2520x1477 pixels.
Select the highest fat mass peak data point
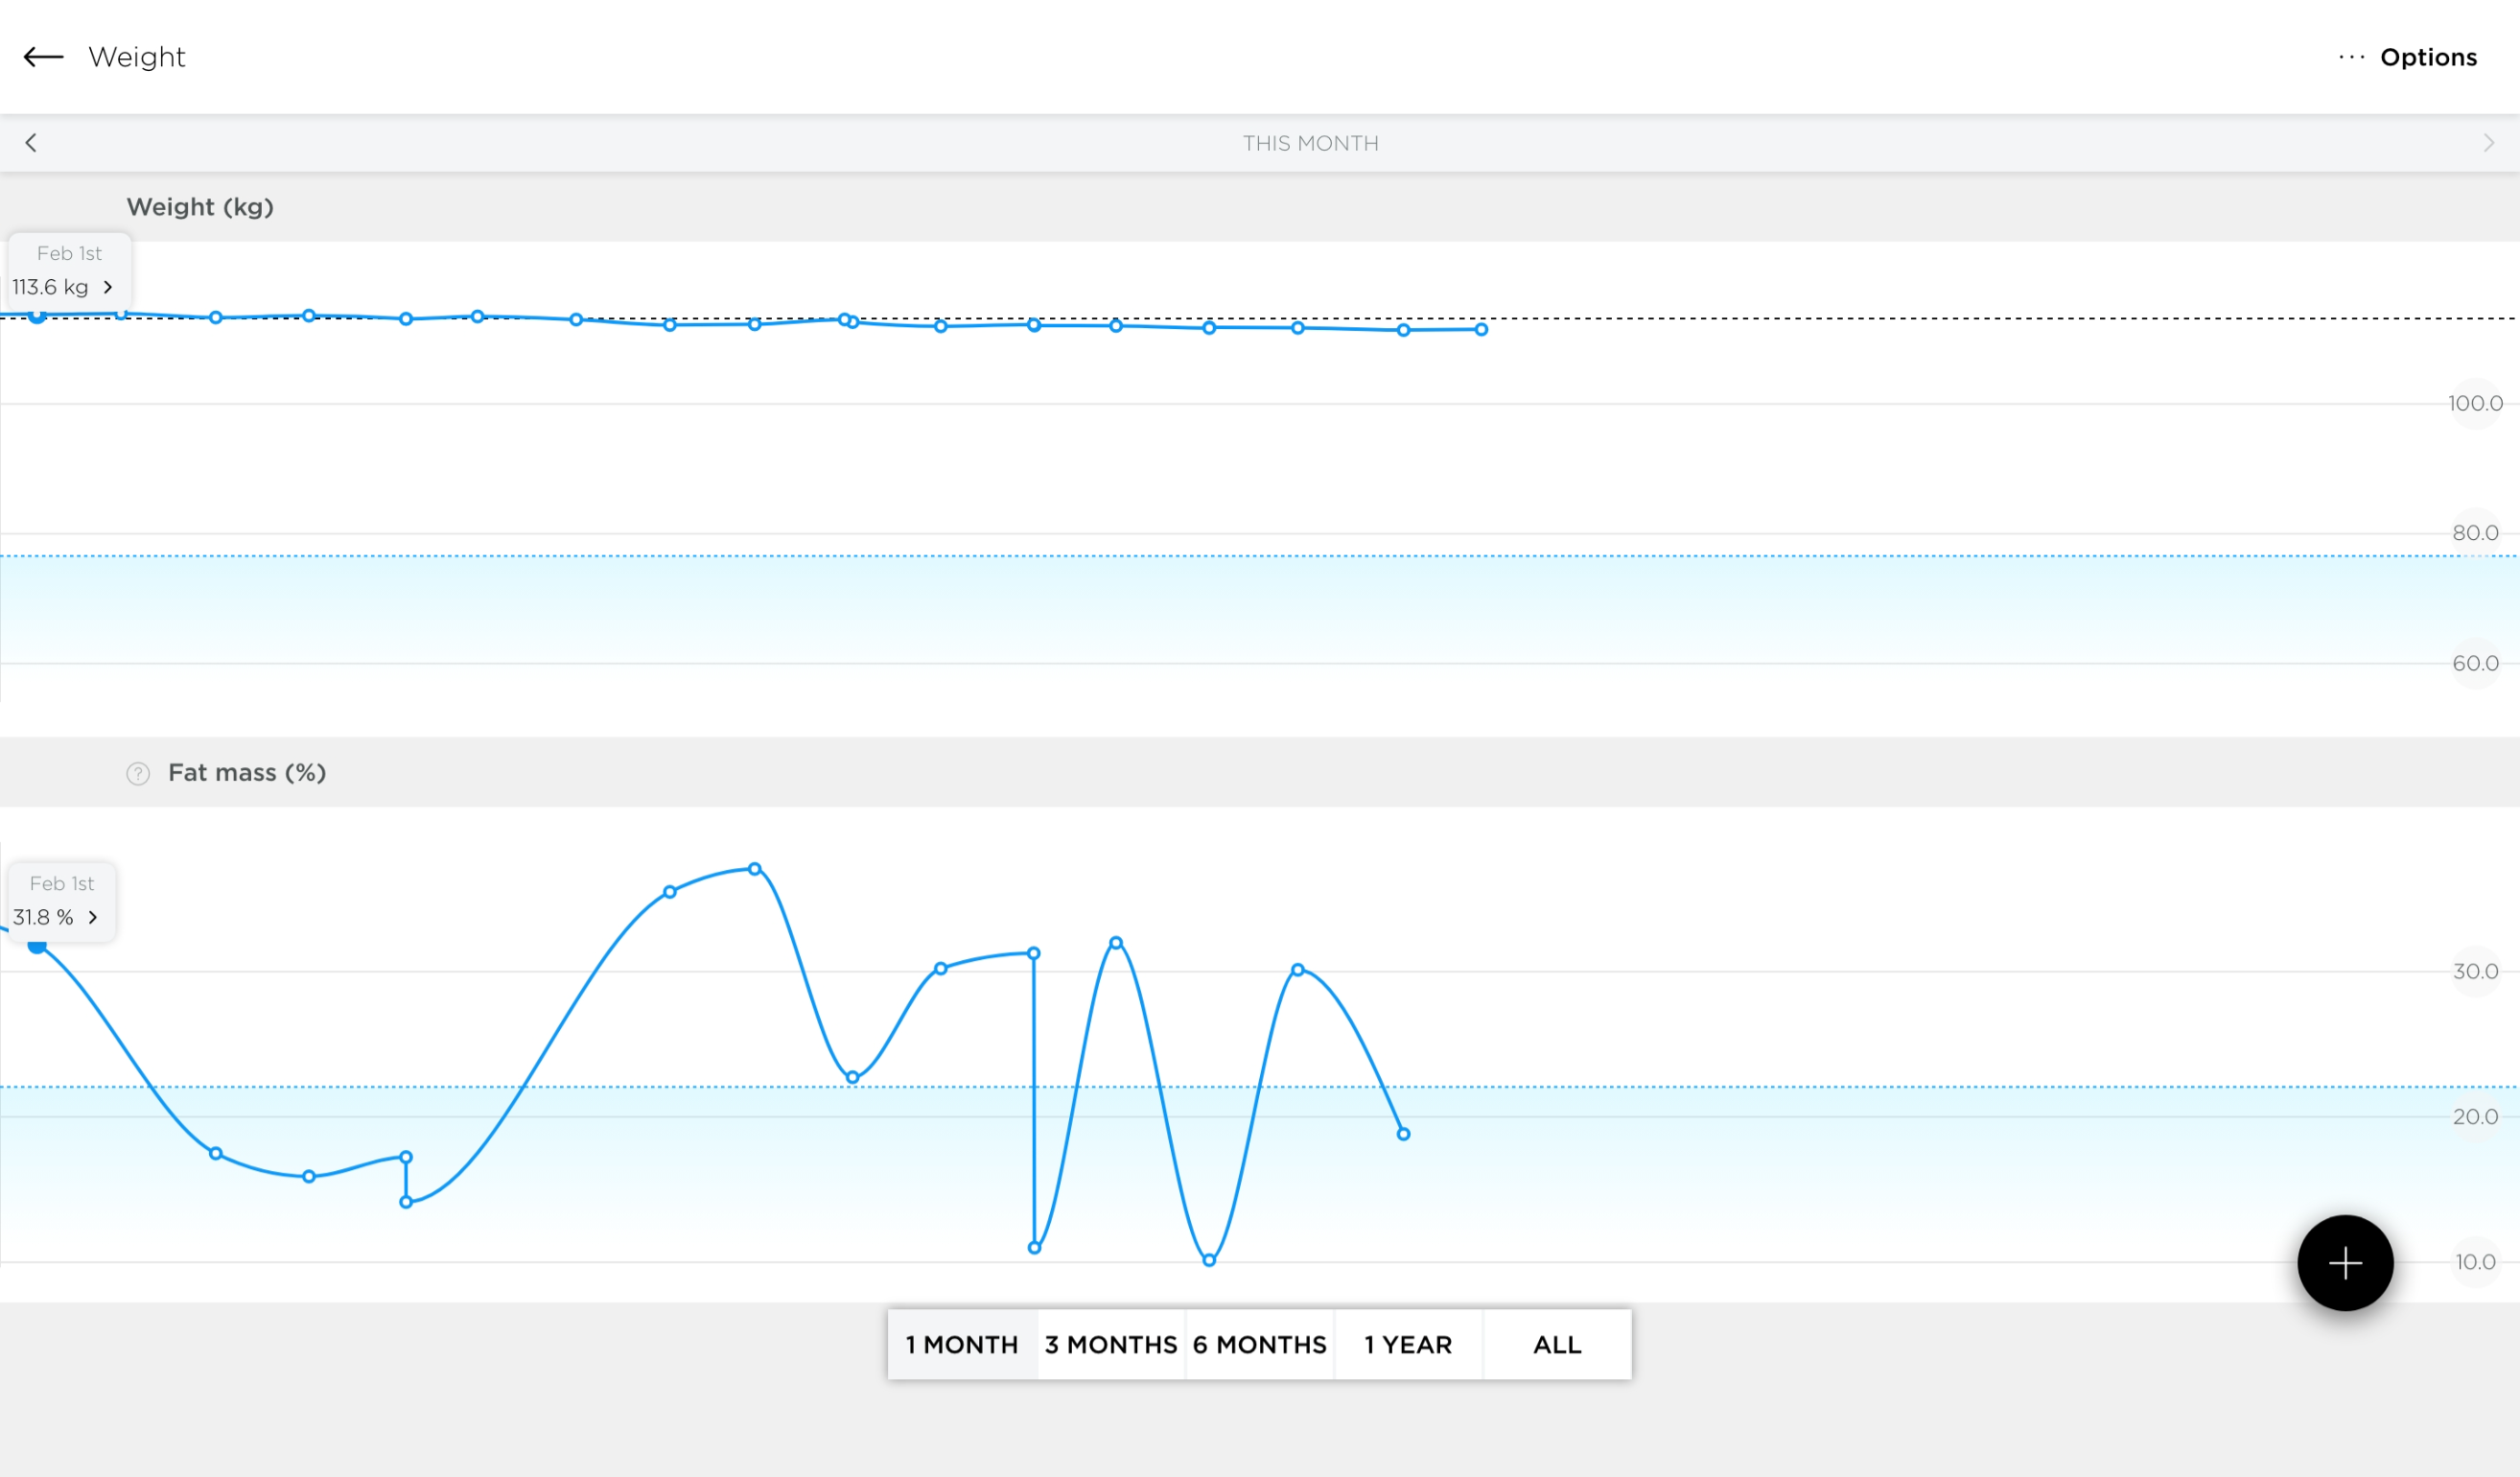click(755, 869)
